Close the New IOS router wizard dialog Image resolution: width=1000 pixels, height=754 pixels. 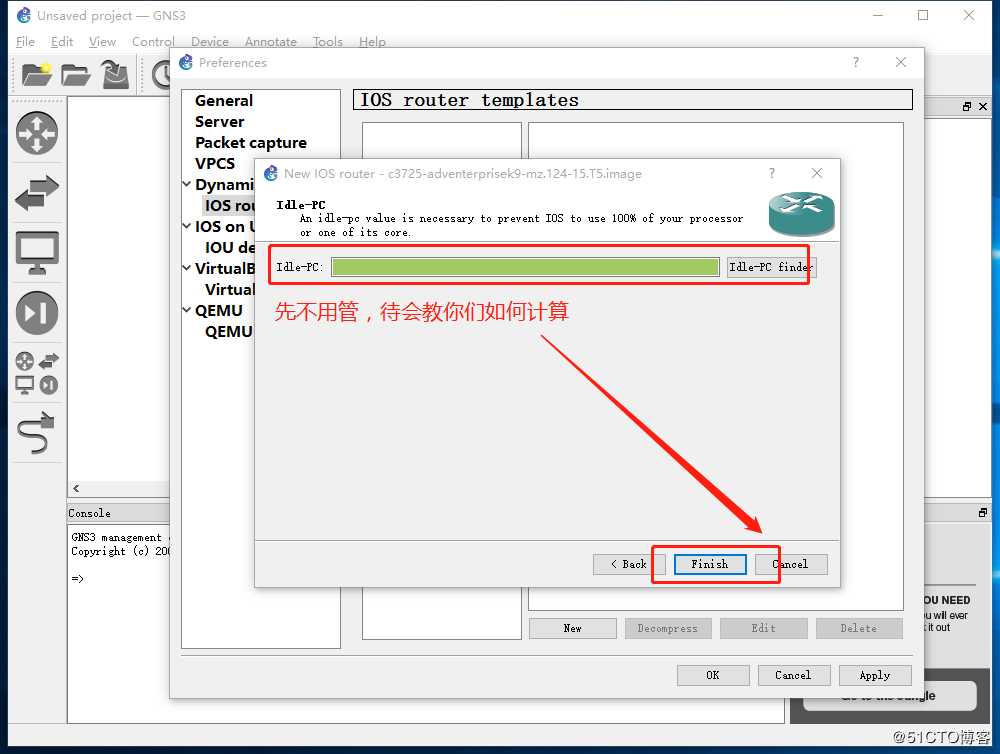click(x=817, y=173)
